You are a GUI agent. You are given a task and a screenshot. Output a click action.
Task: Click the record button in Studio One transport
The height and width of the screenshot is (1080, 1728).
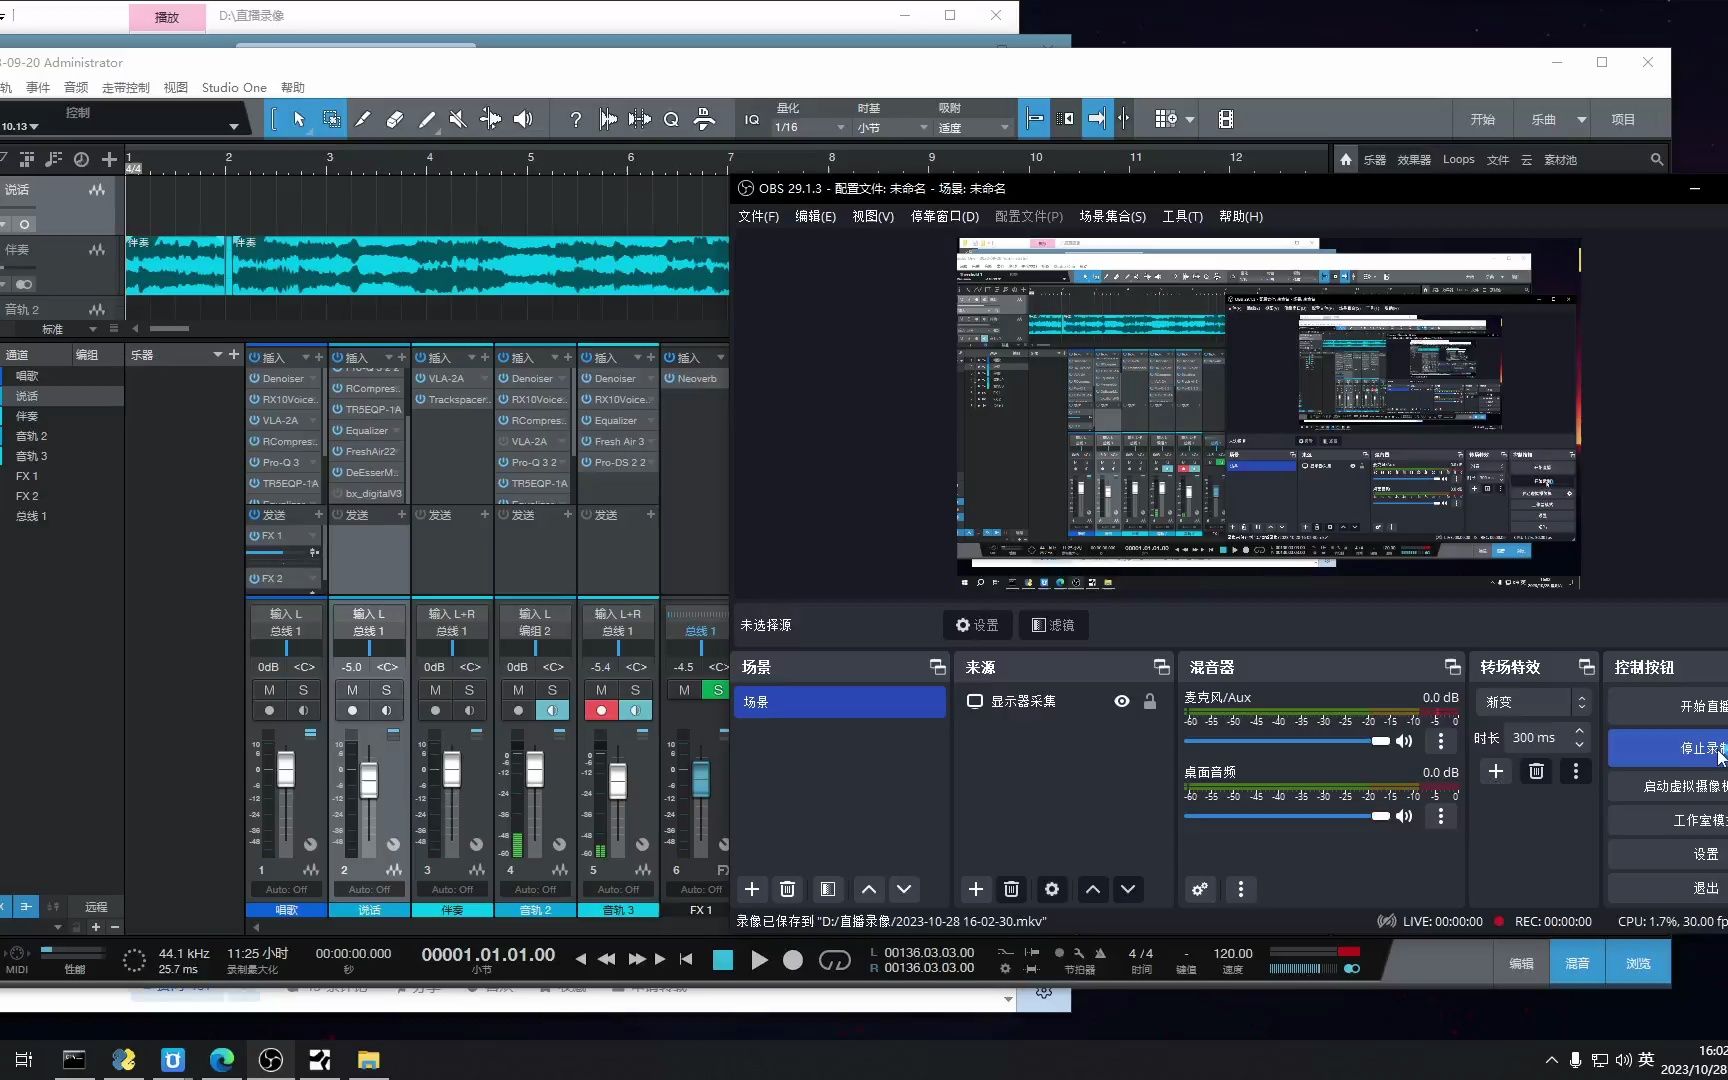tap(793, 960)
